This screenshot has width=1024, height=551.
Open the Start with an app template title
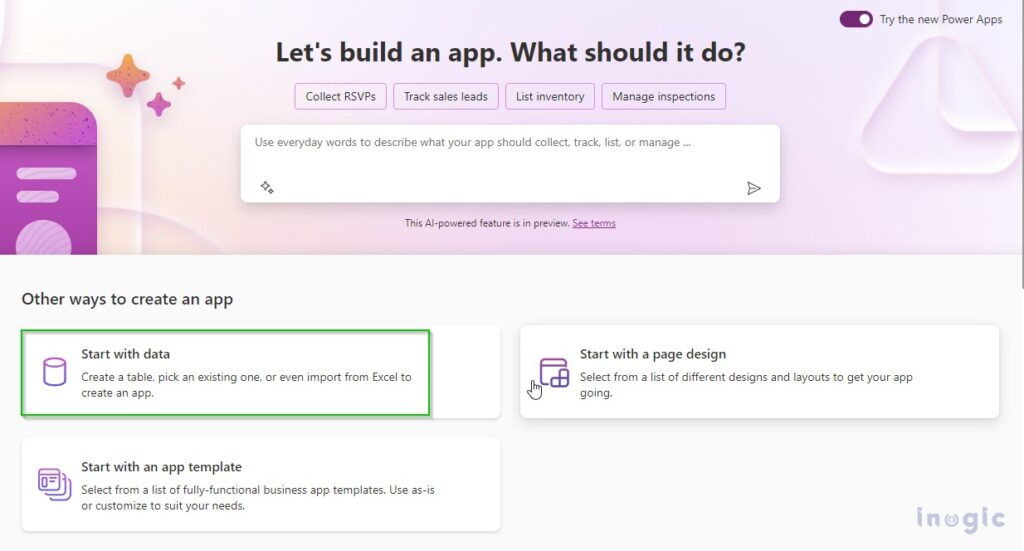(161, 467)
